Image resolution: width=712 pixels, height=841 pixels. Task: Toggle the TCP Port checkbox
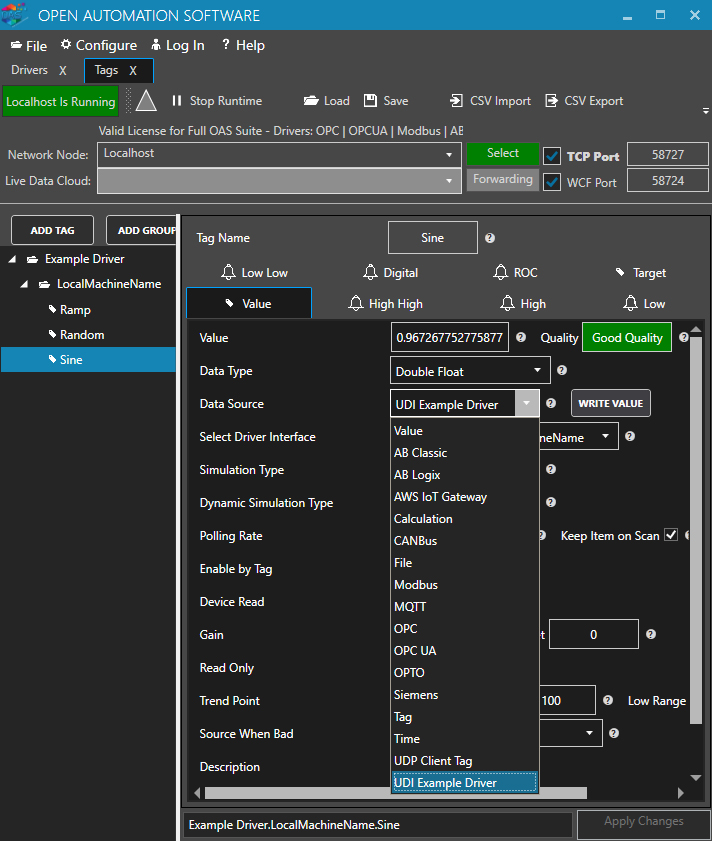coord(551,156)
